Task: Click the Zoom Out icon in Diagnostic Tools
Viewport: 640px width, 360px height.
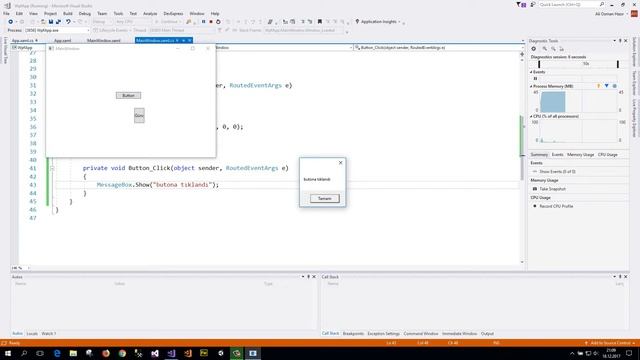Action: click(553, 49)
